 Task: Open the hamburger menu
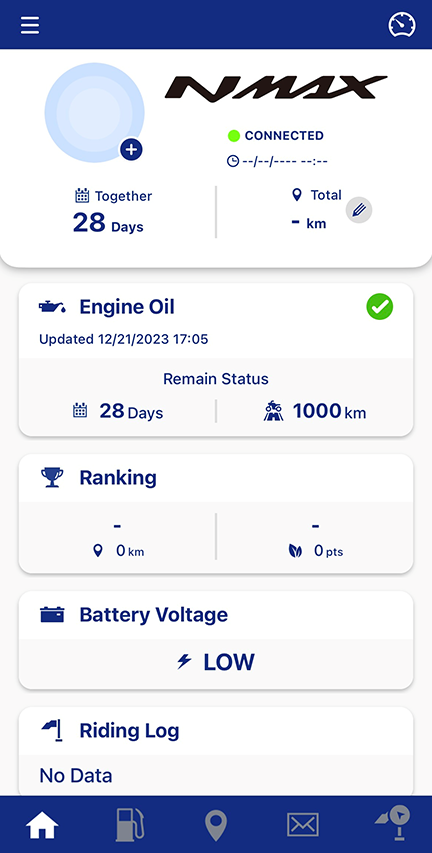(30, 25)
